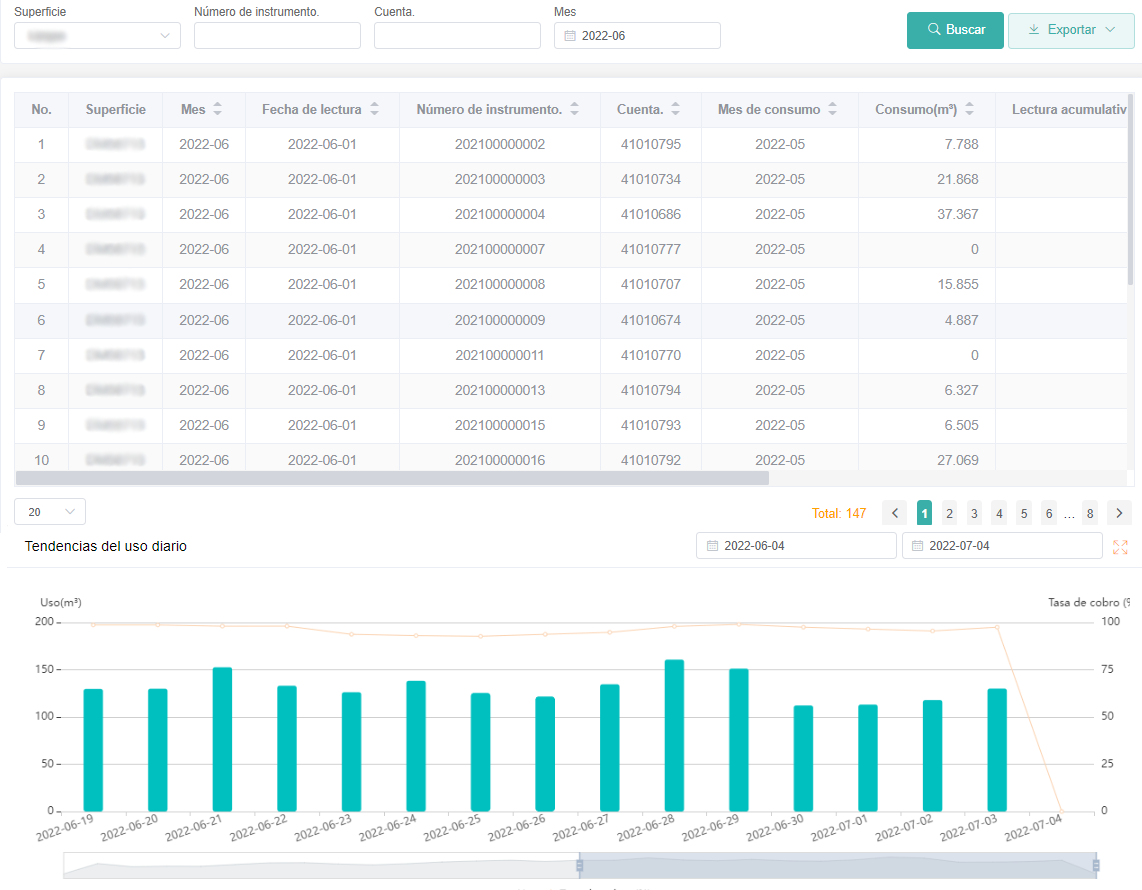This screenshot has width=1142, height=890.
Task: Open the Superficie dropdown
Action: [97, 36]
